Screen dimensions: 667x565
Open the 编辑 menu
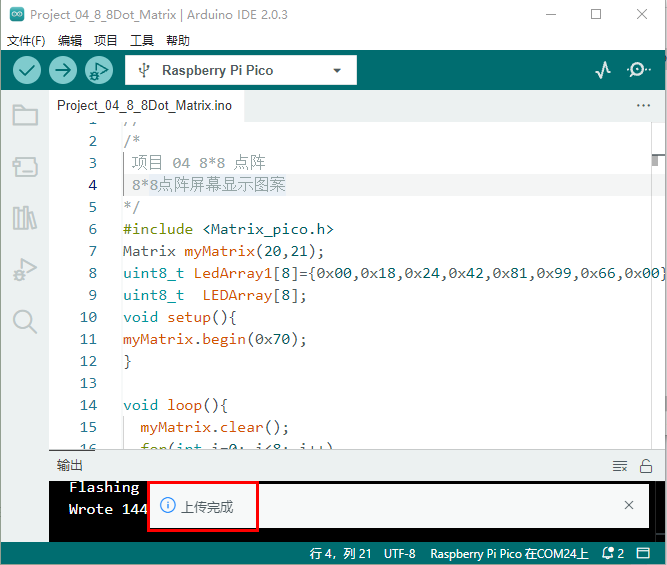pos(70,41)
